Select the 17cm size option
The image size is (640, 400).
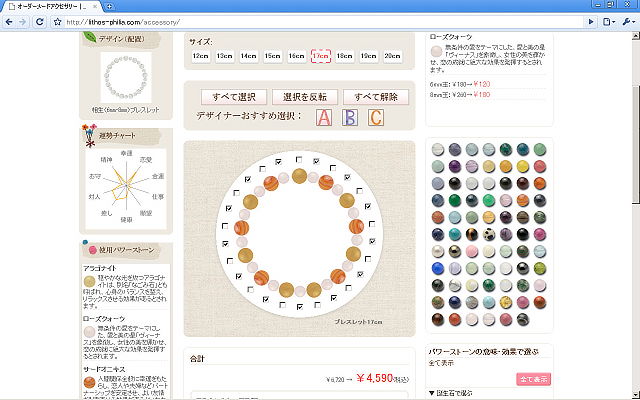(321, 57)
